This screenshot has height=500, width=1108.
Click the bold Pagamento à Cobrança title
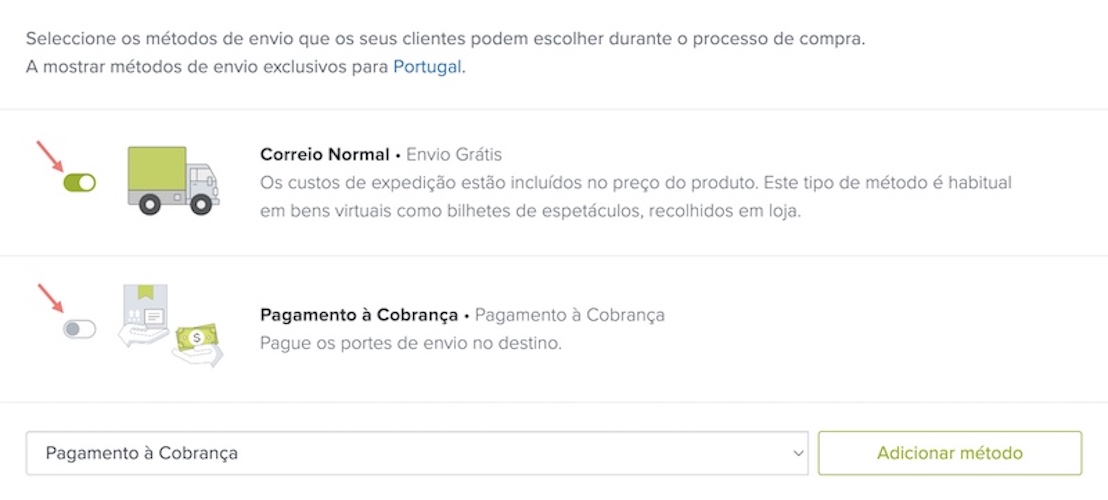[x=359, y=315]
